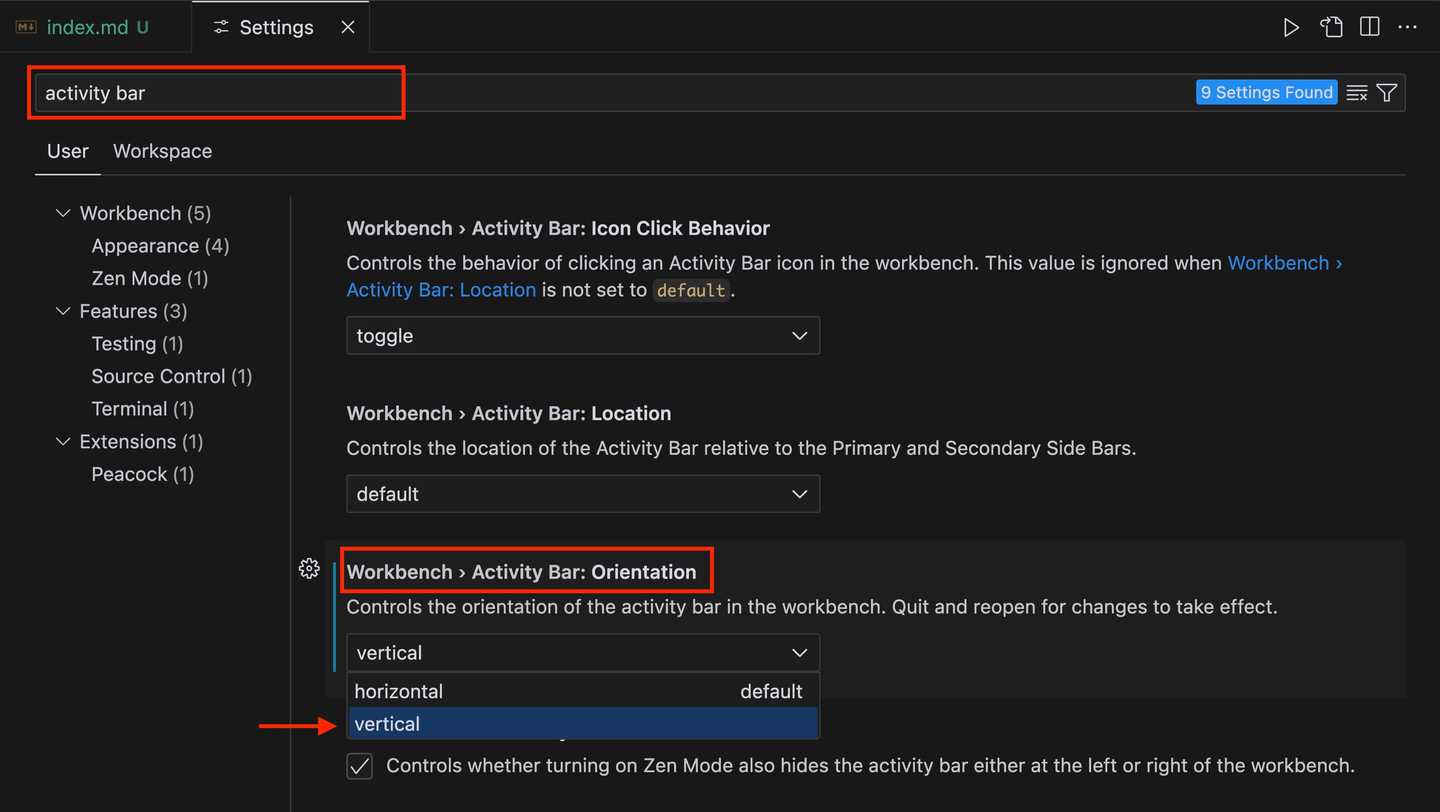
Task: Click inside the activity bar search field
Action: pyautogui.click(x=216, y=92)
